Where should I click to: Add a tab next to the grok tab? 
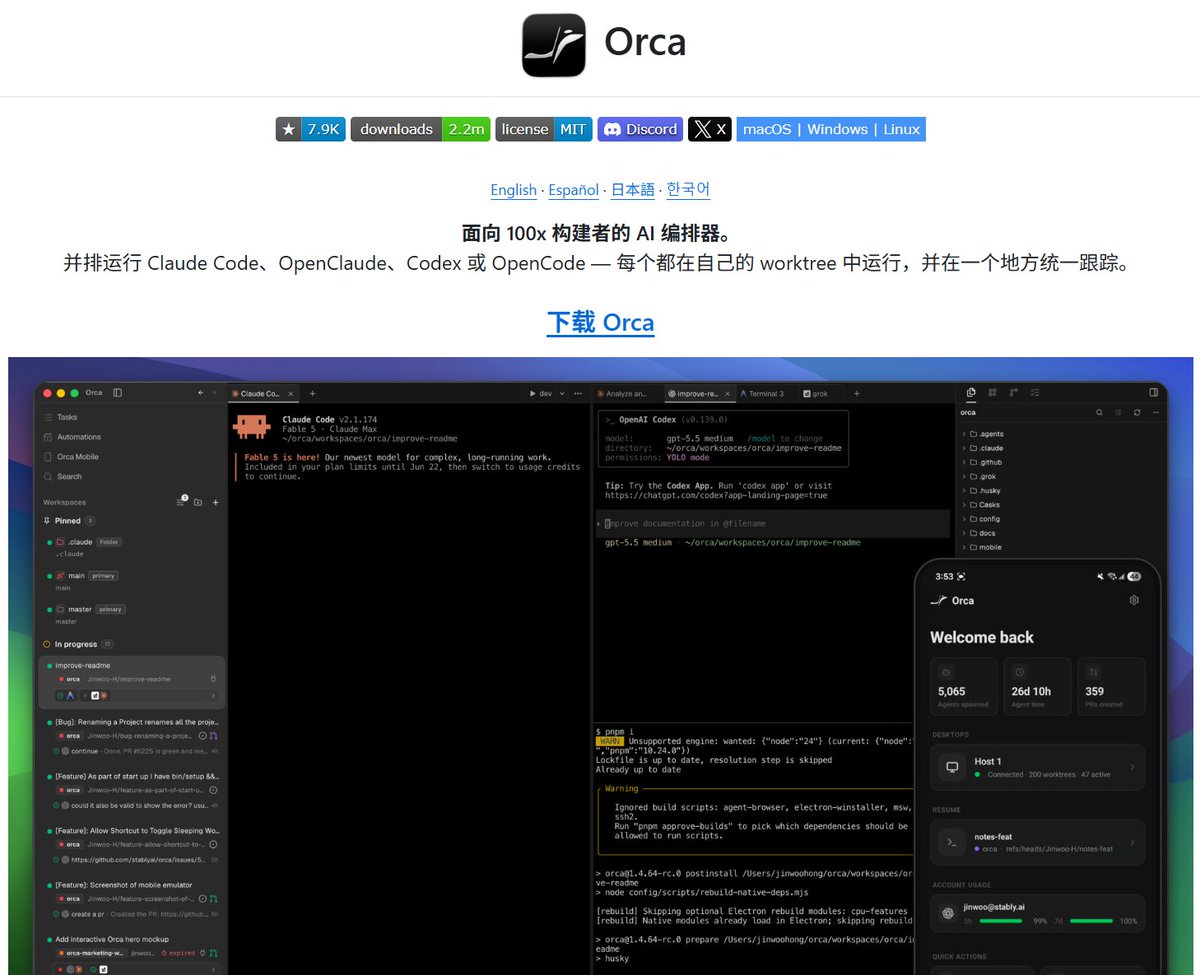pos(856,394)
